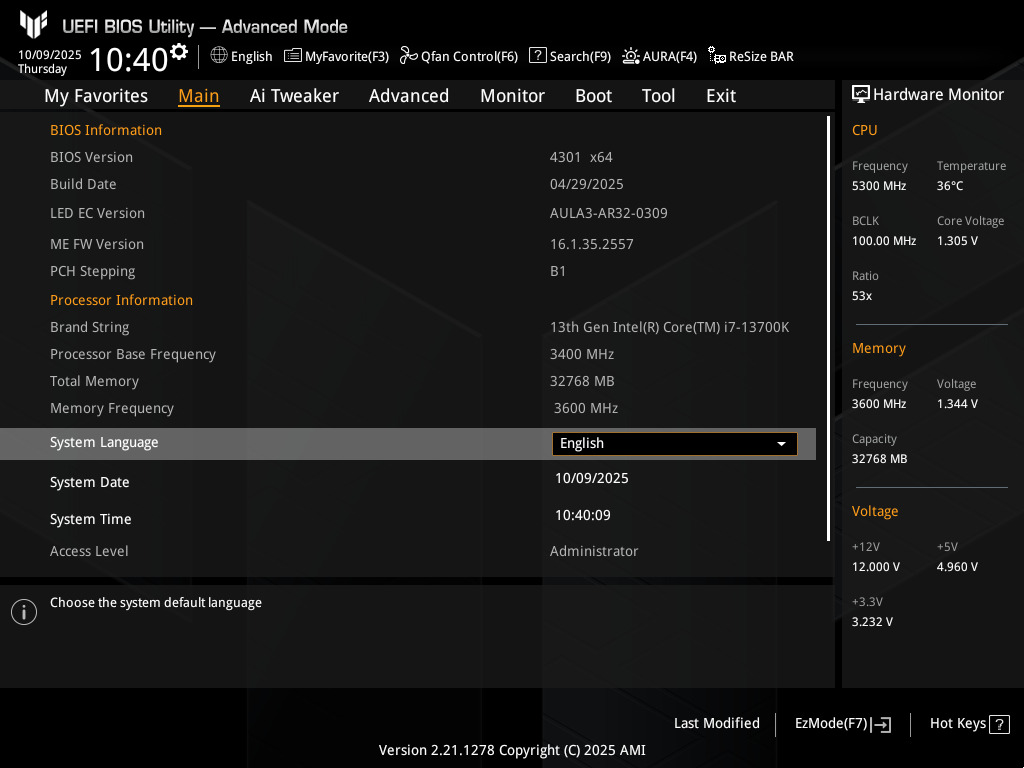This screenshot has width=1024, height=768.
Task: Click Total Memory label in main panel
Action: click(x=94, y=381)
